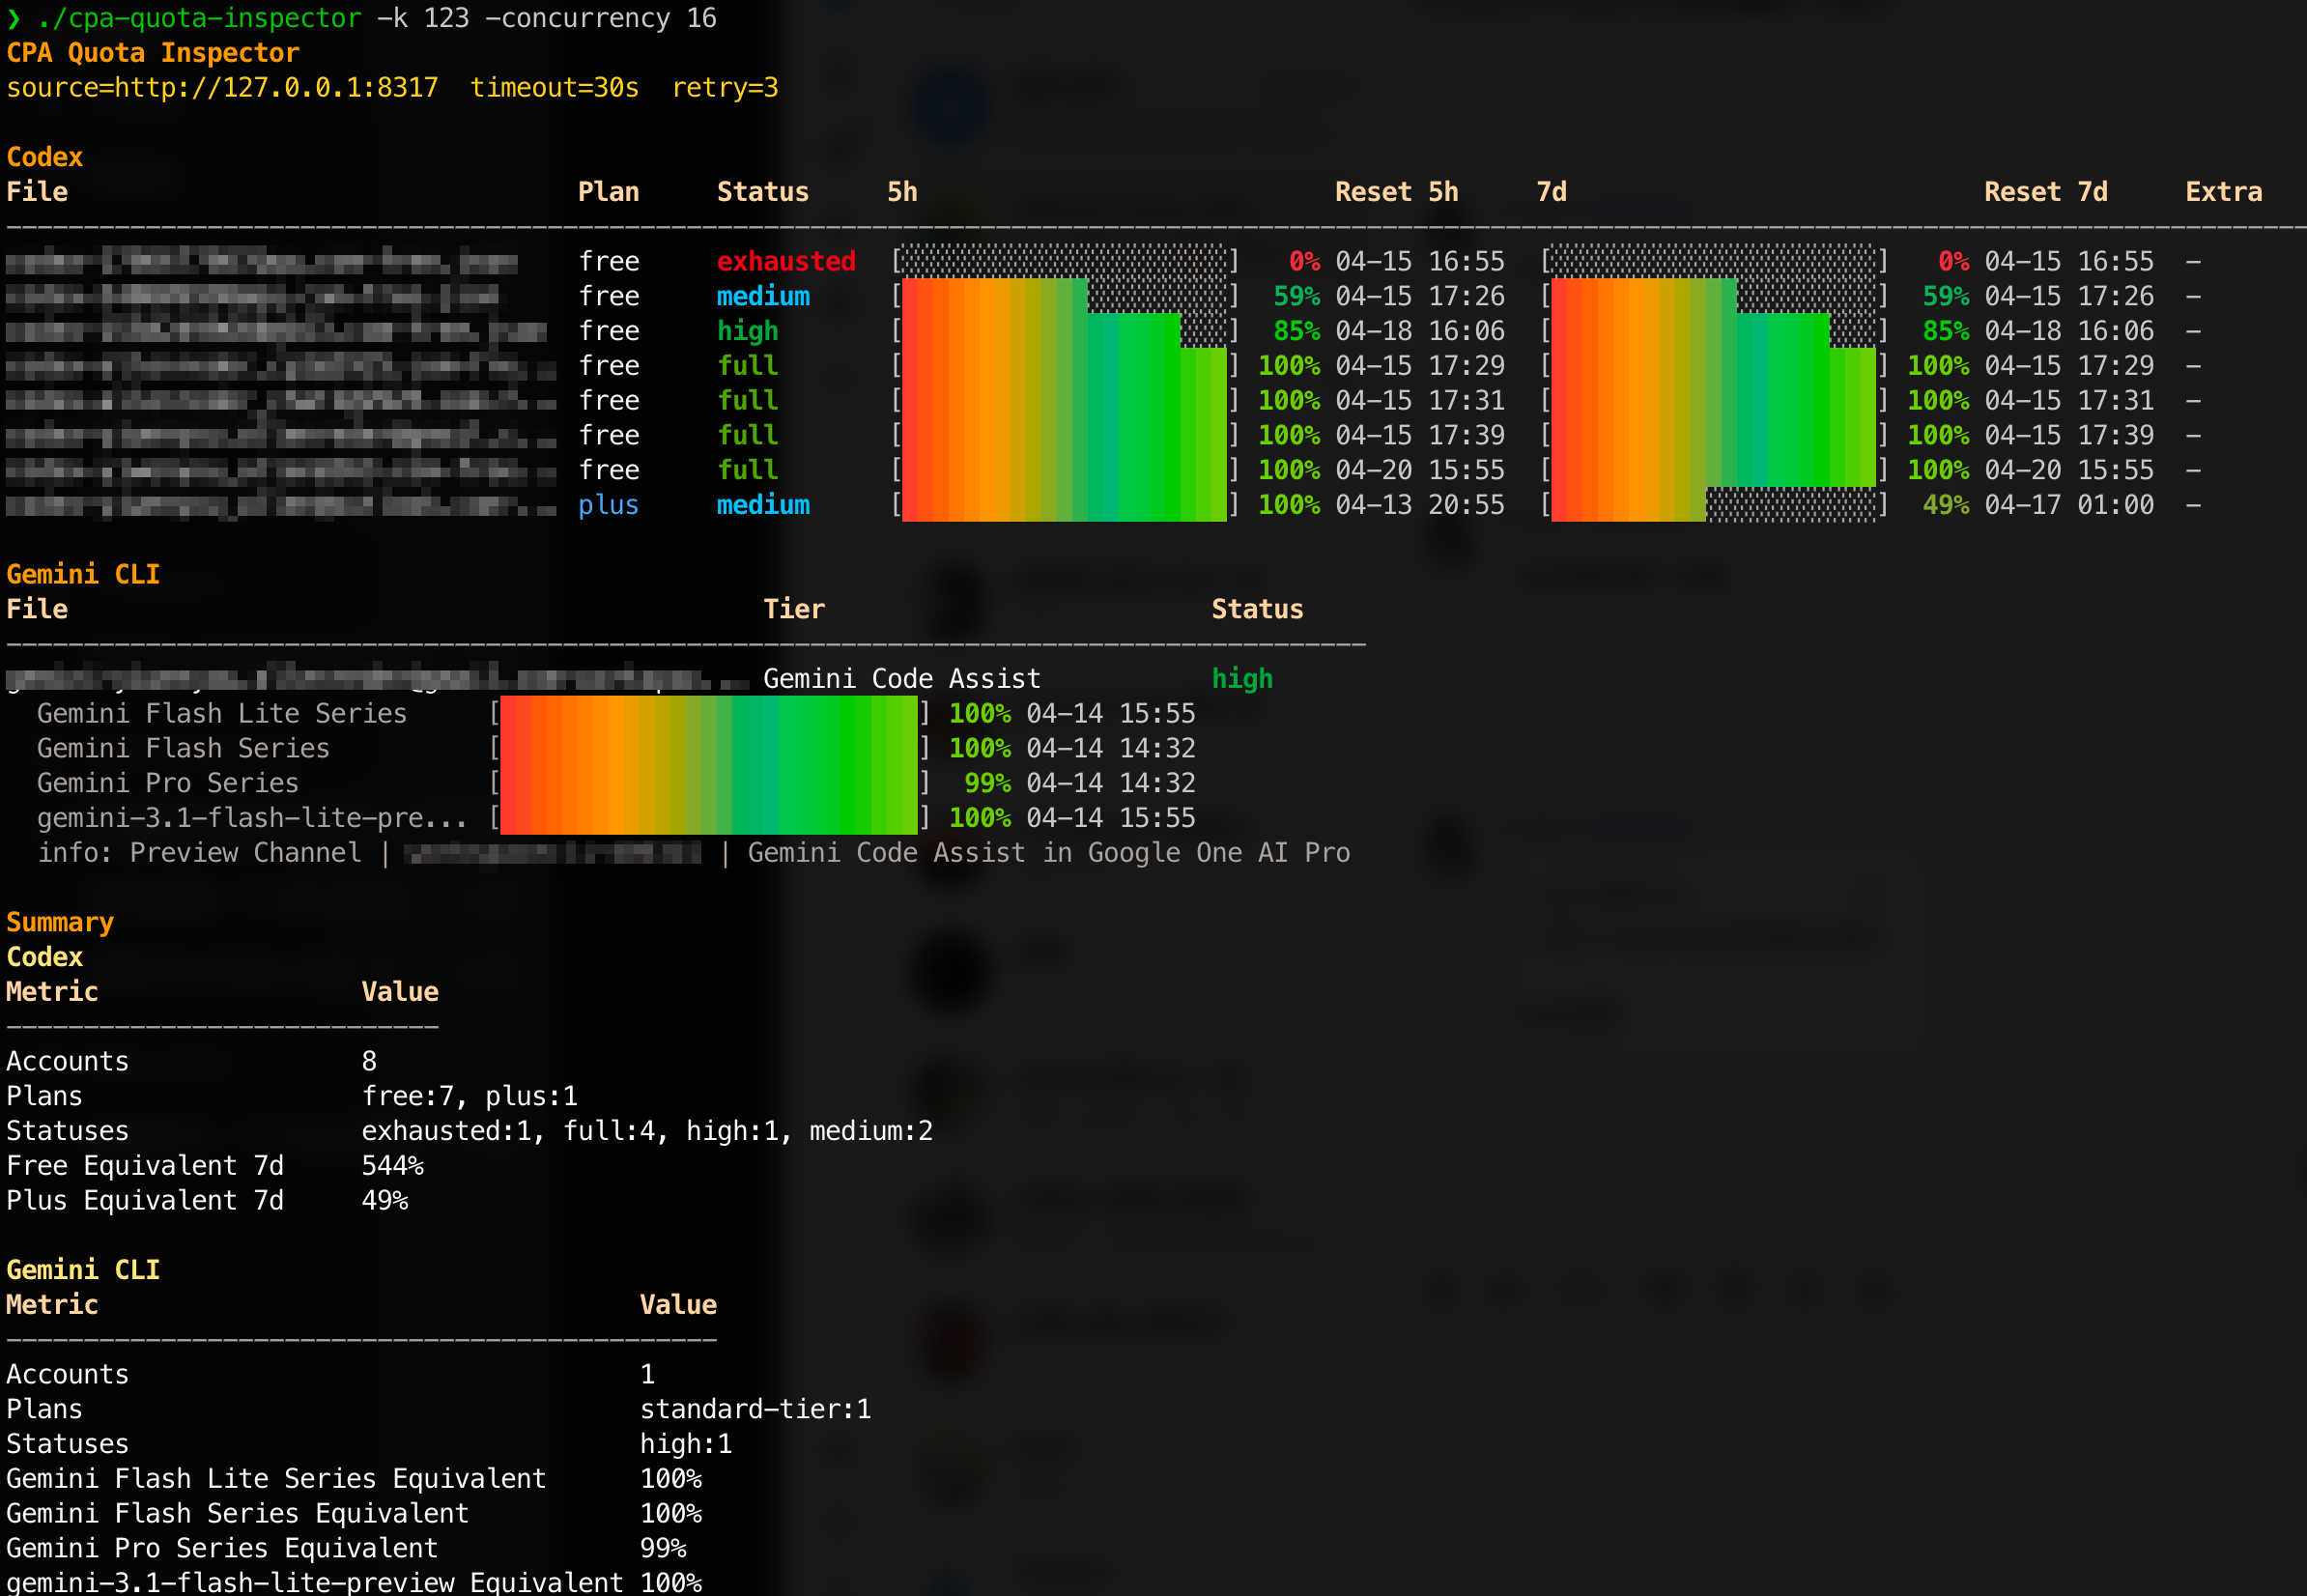Click the Extra column header
Viewport: 2307px width, 1596px height.
(2223, 192)
